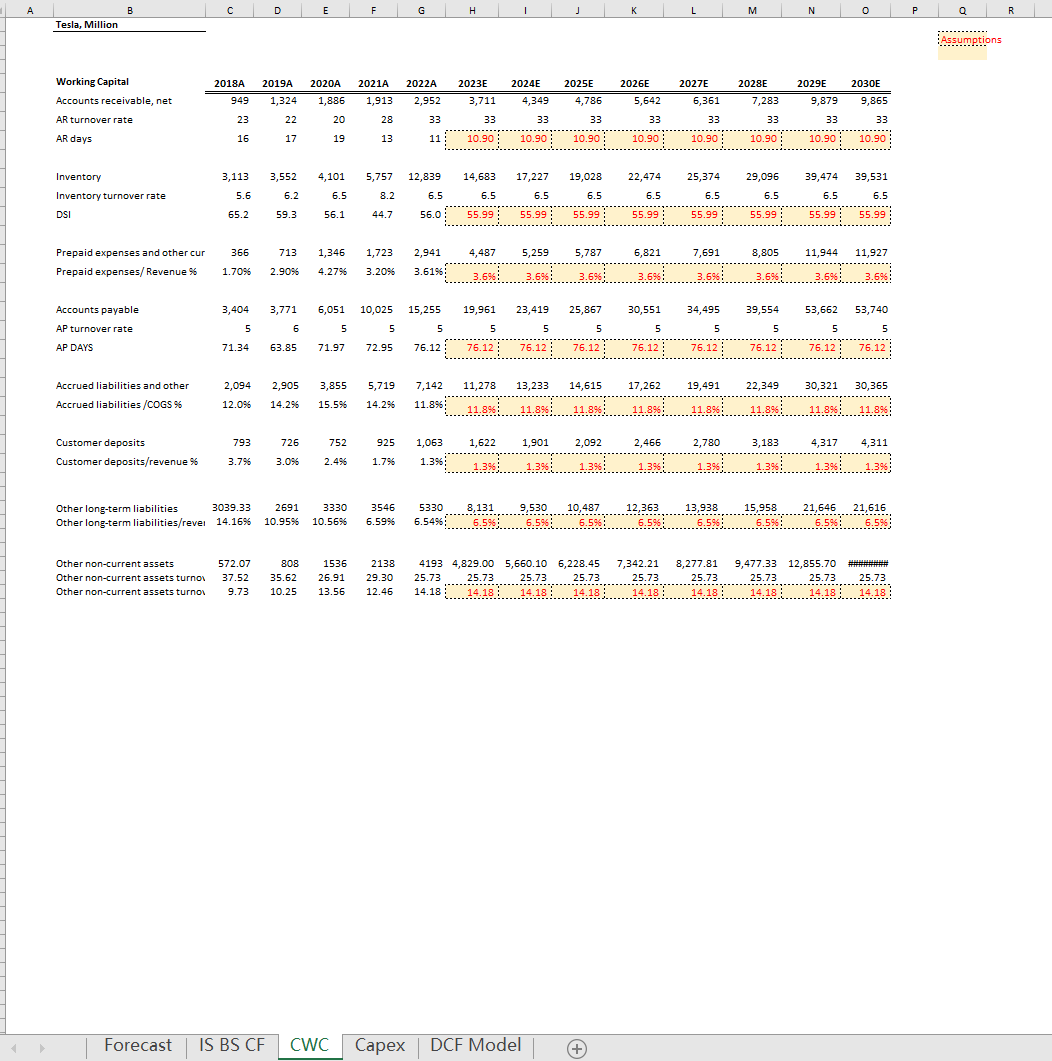Screen dimensions: 1052x1061
Task: Select the CWC sheet tab
Action: [x=309, y=1045]
